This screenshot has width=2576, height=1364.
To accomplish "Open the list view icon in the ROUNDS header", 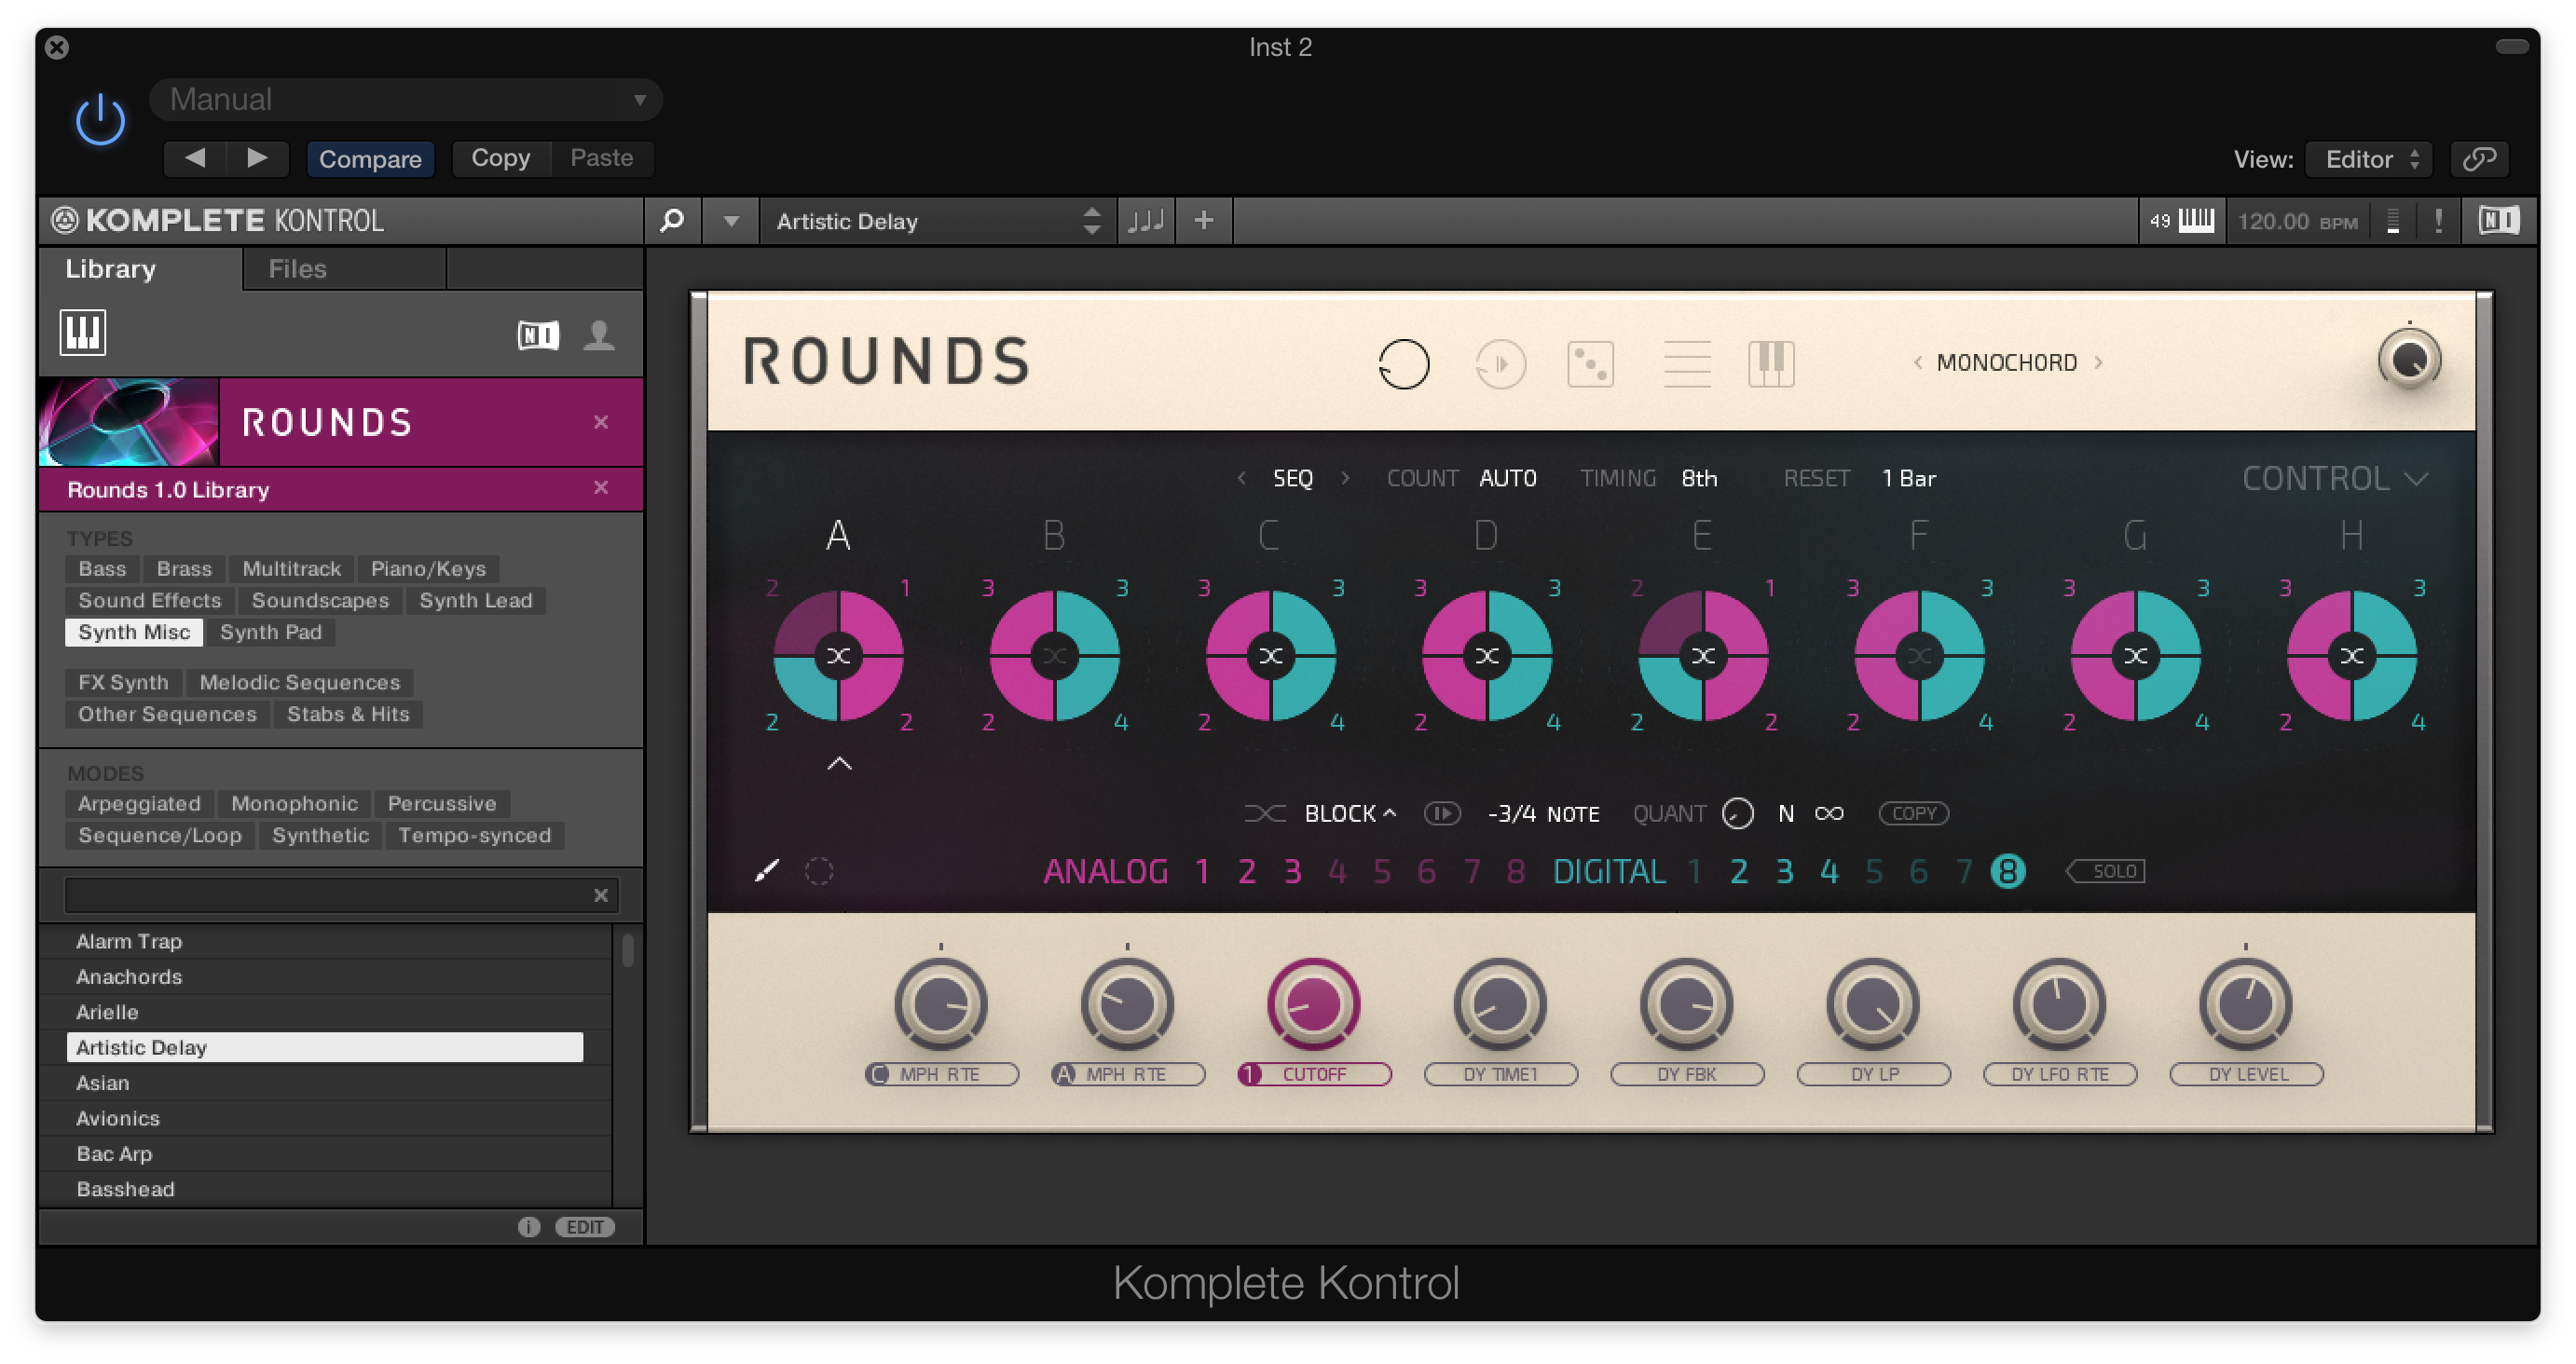I will click(1686, 363).
